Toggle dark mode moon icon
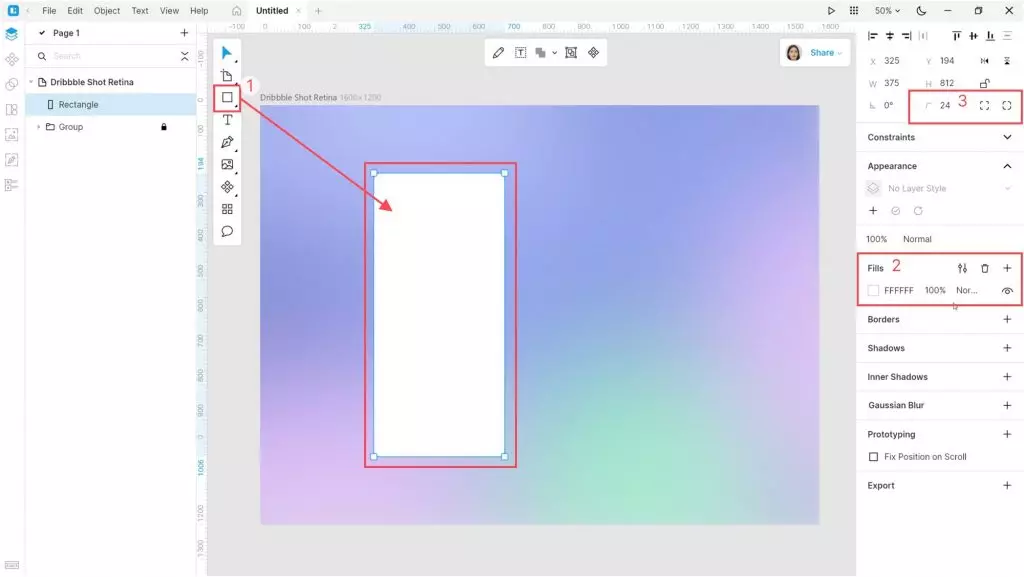 tap(921, 11)
